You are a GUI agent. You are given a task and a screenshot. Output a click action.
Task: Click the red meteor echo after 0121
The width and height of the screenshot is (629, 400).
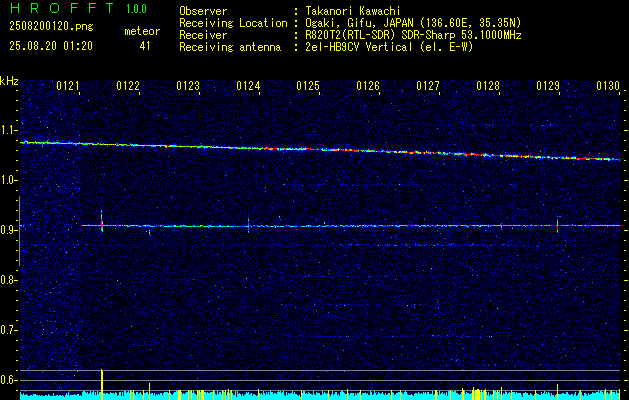(x=102, y=221)
